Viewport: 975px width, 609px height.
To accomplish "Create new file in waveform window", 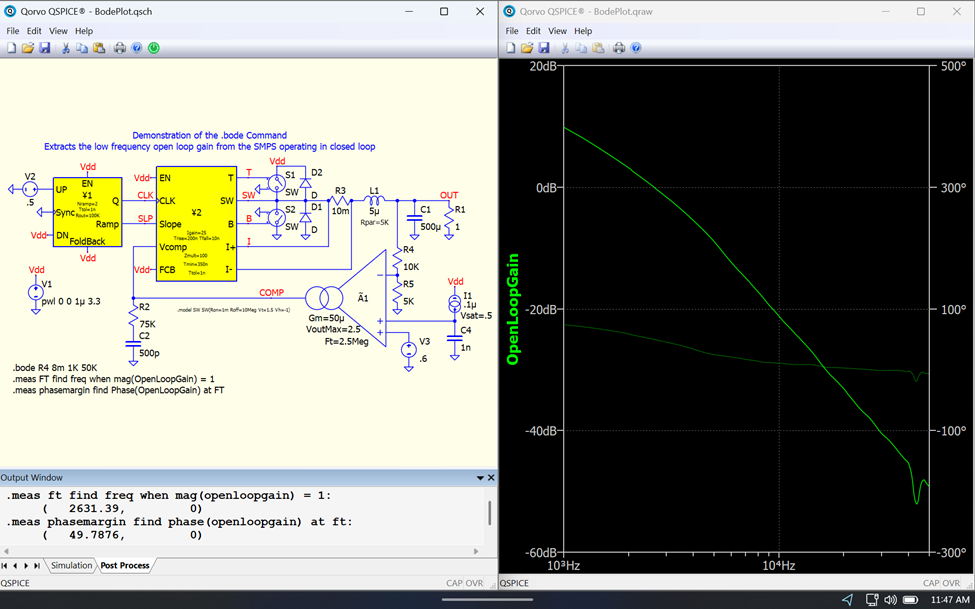I will tap(511, 48).
